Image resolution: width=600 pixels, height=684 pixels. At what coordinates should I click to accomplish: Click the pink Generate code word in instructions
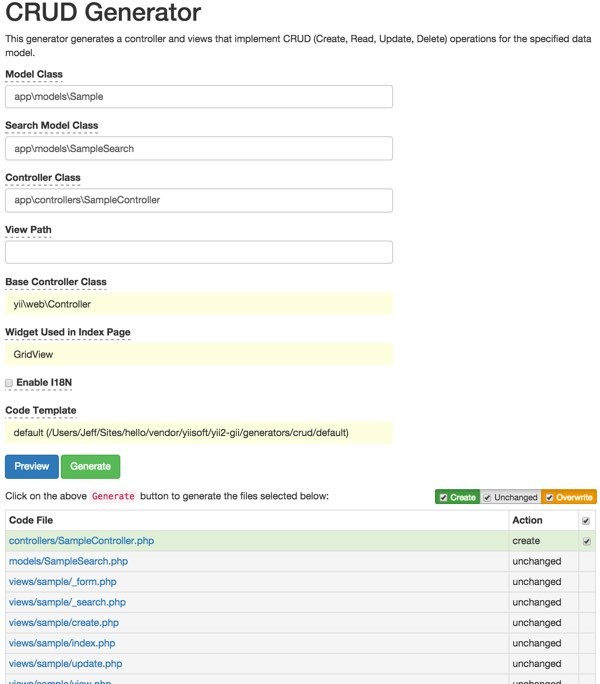[113, 496]
